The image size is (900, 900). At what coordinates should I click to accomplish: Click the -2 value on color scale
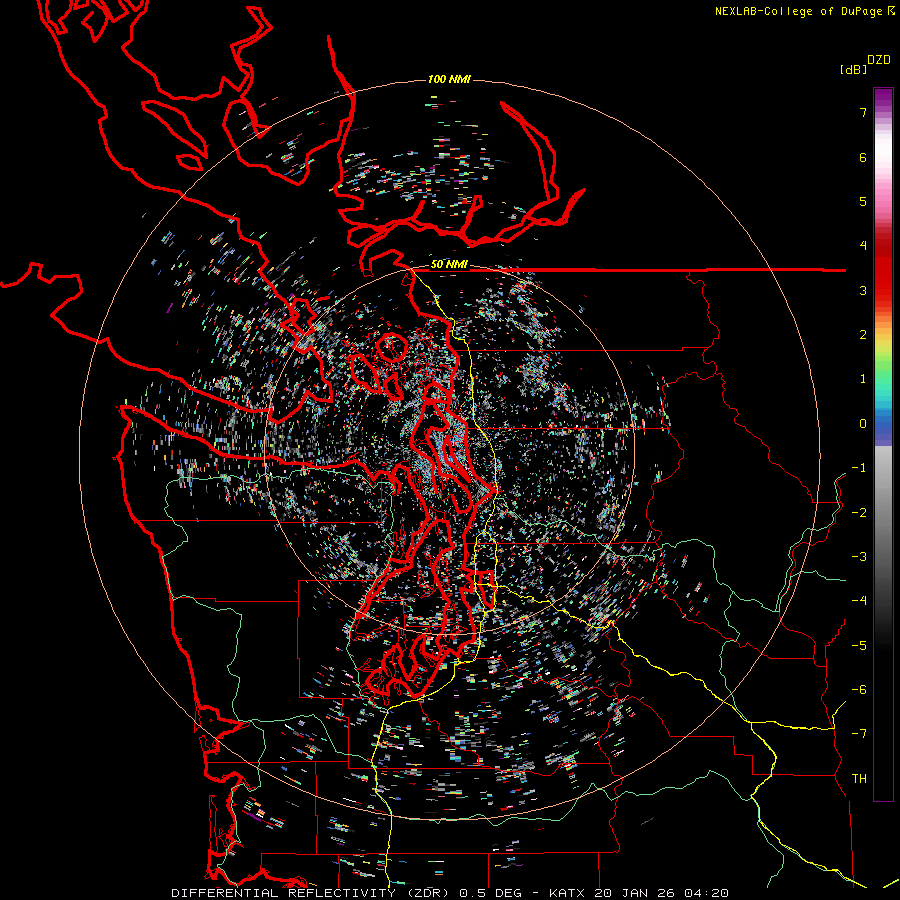tap(859, 513)
